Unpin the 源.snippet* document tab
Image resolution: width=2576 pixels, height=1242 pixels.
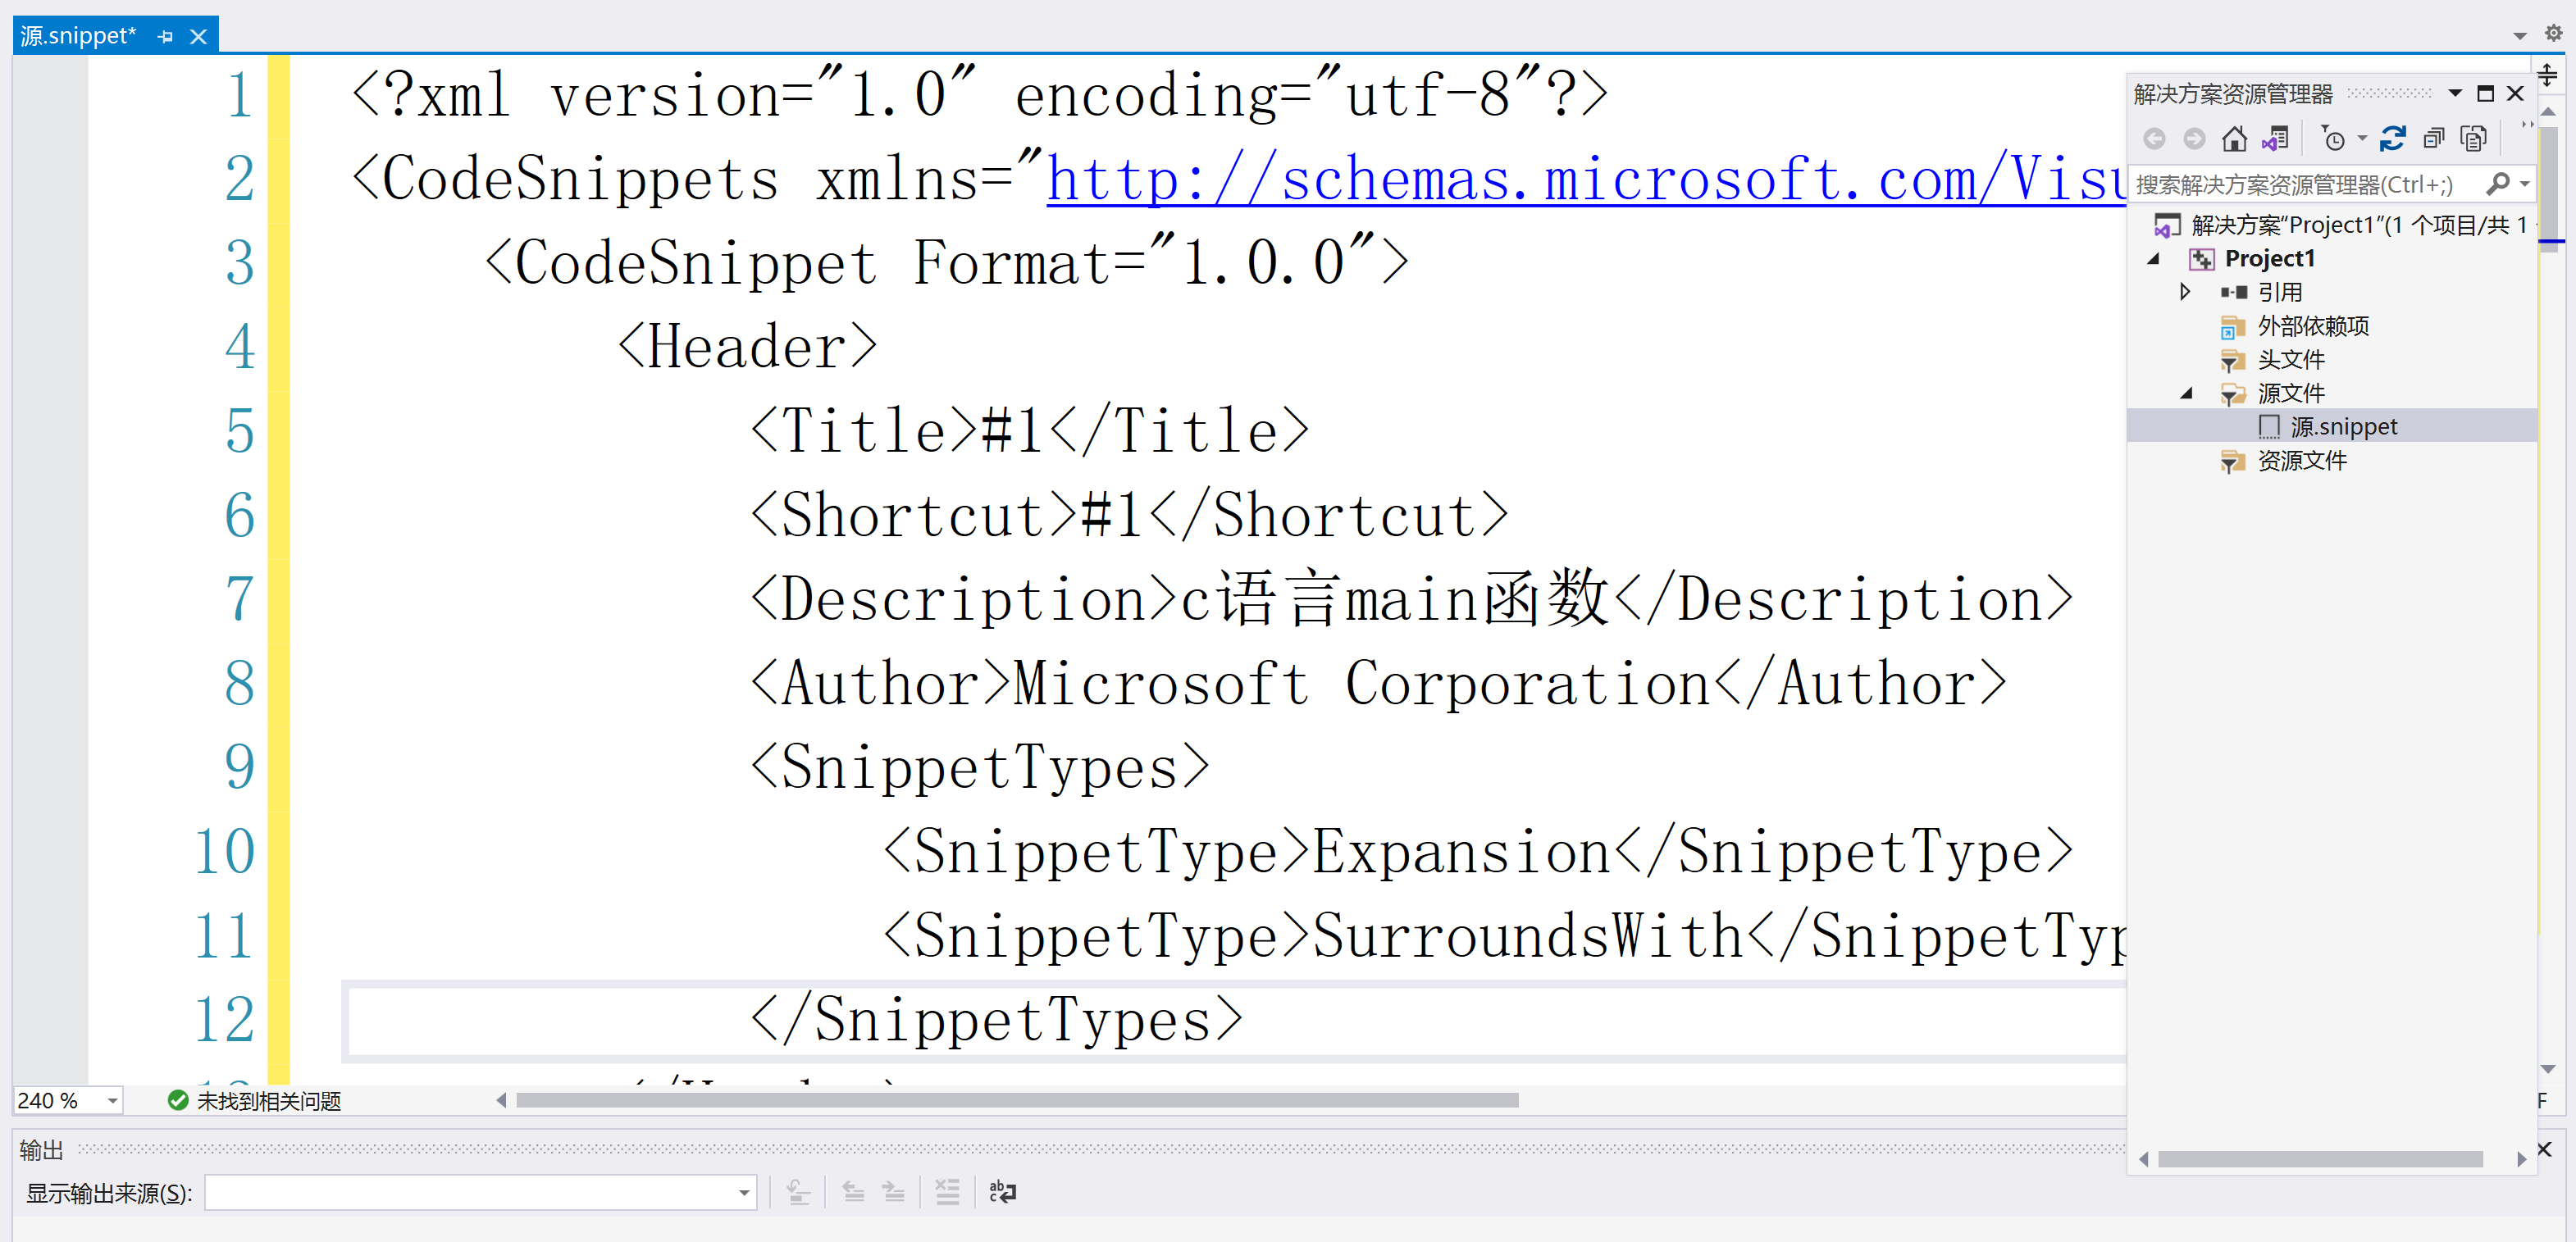(165, 35)
